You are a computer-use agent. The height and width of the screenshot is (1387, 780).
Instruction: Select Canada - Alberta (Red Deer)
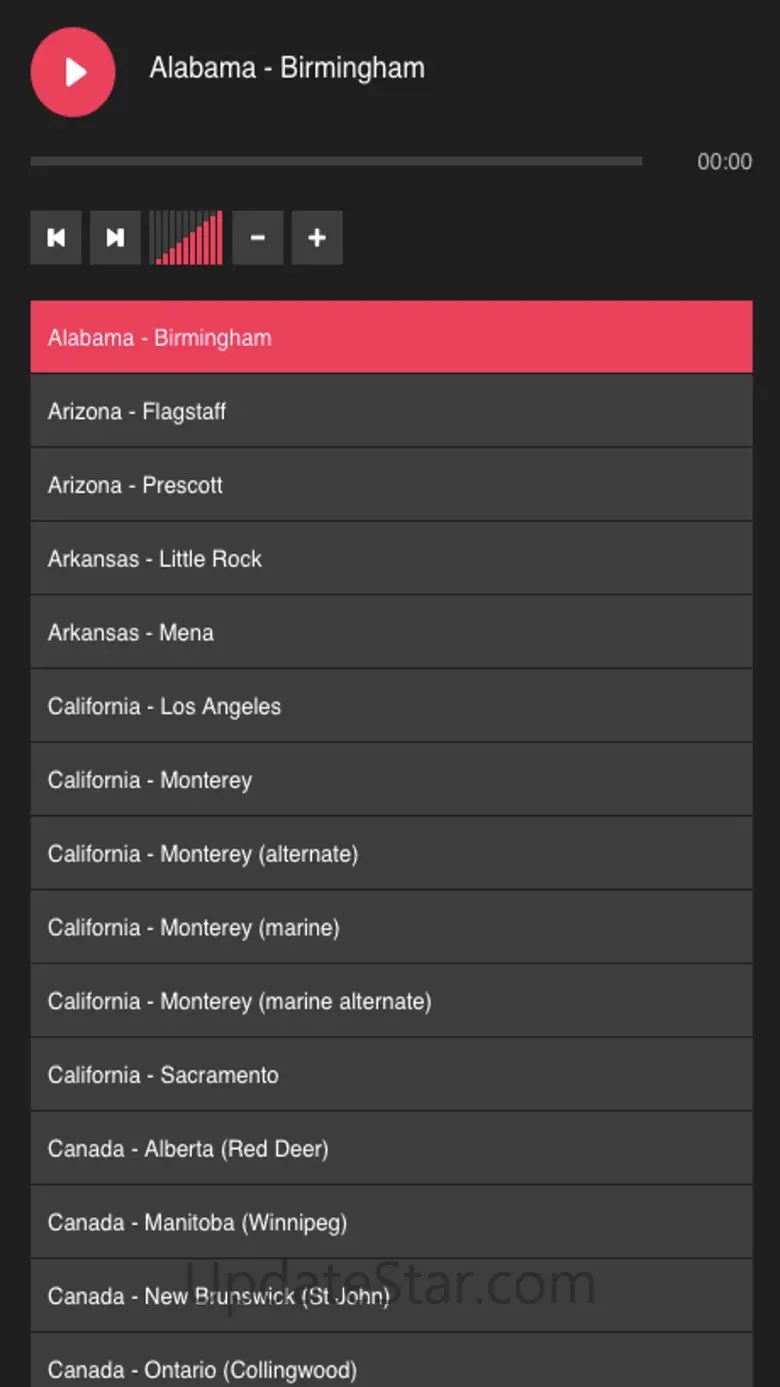click(391, 1149)
